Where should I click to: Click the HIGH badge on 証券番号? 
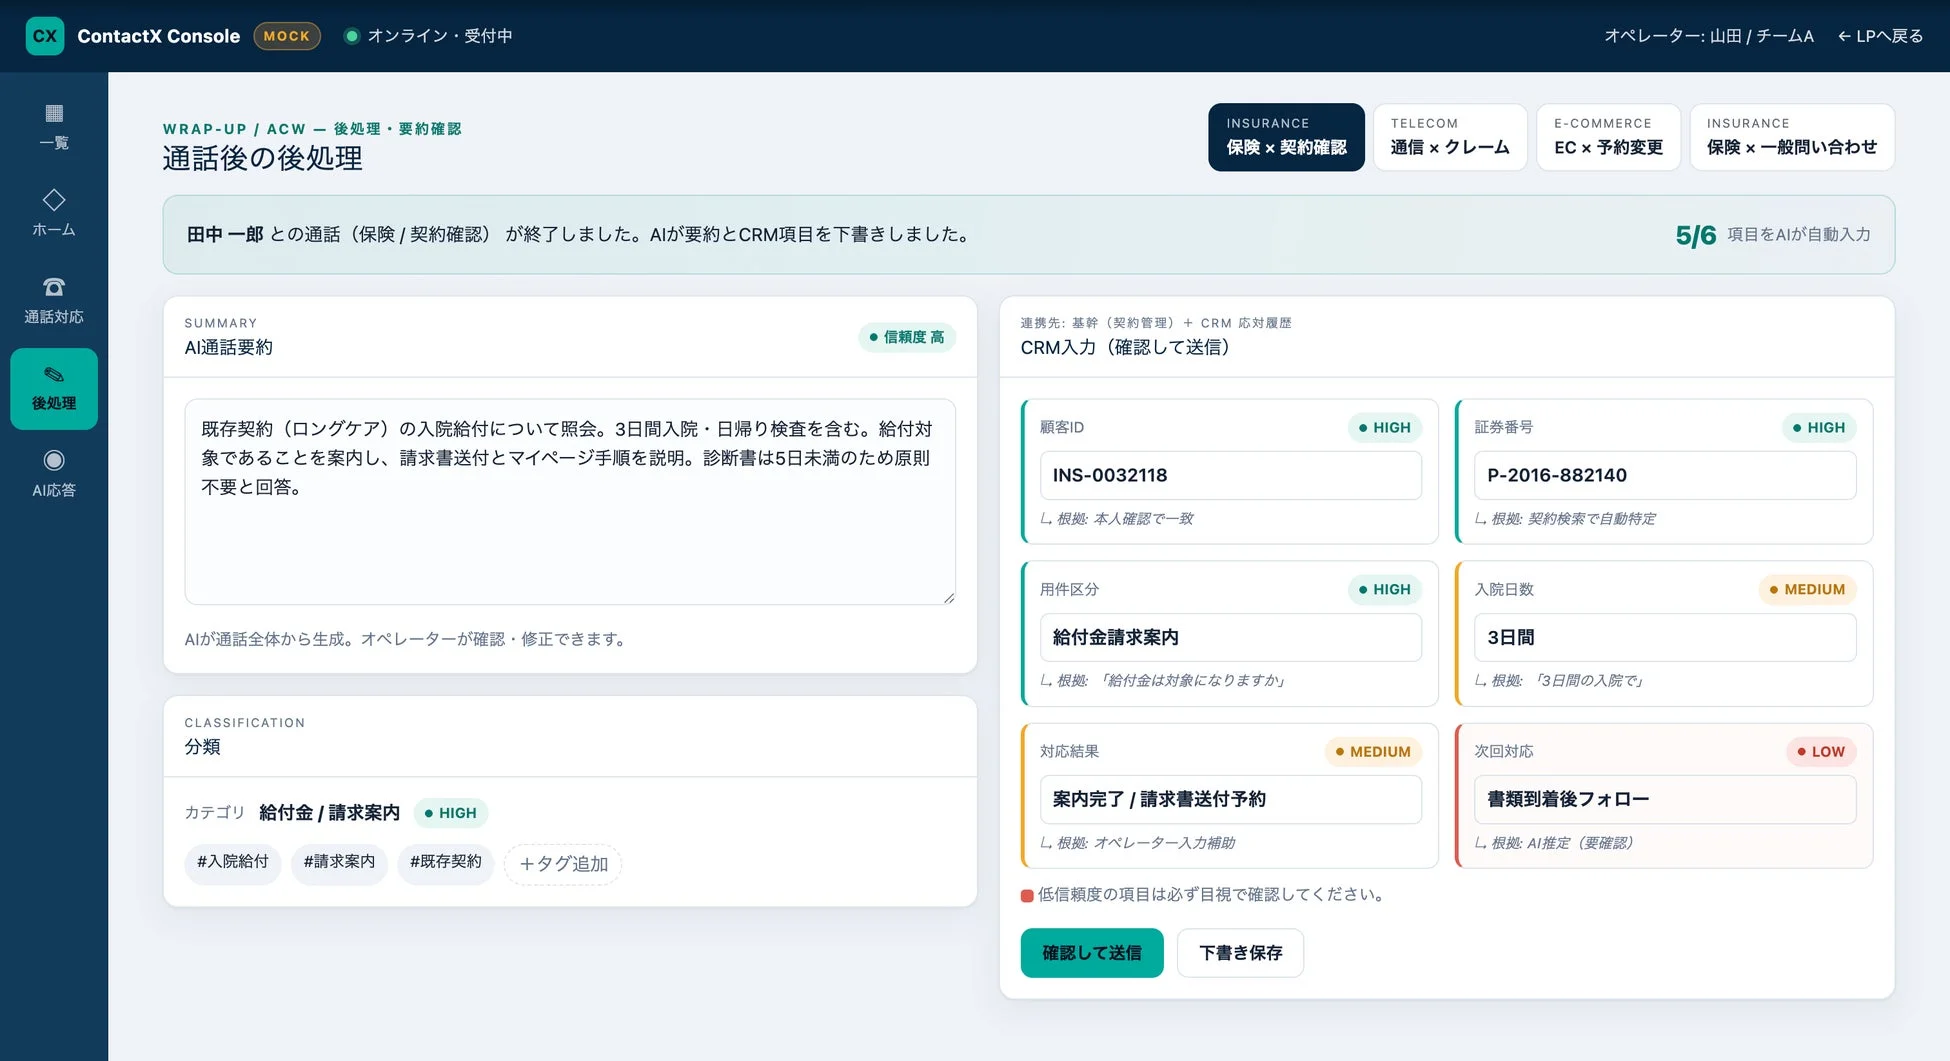pyautogui.click(x=1819, y=427)
